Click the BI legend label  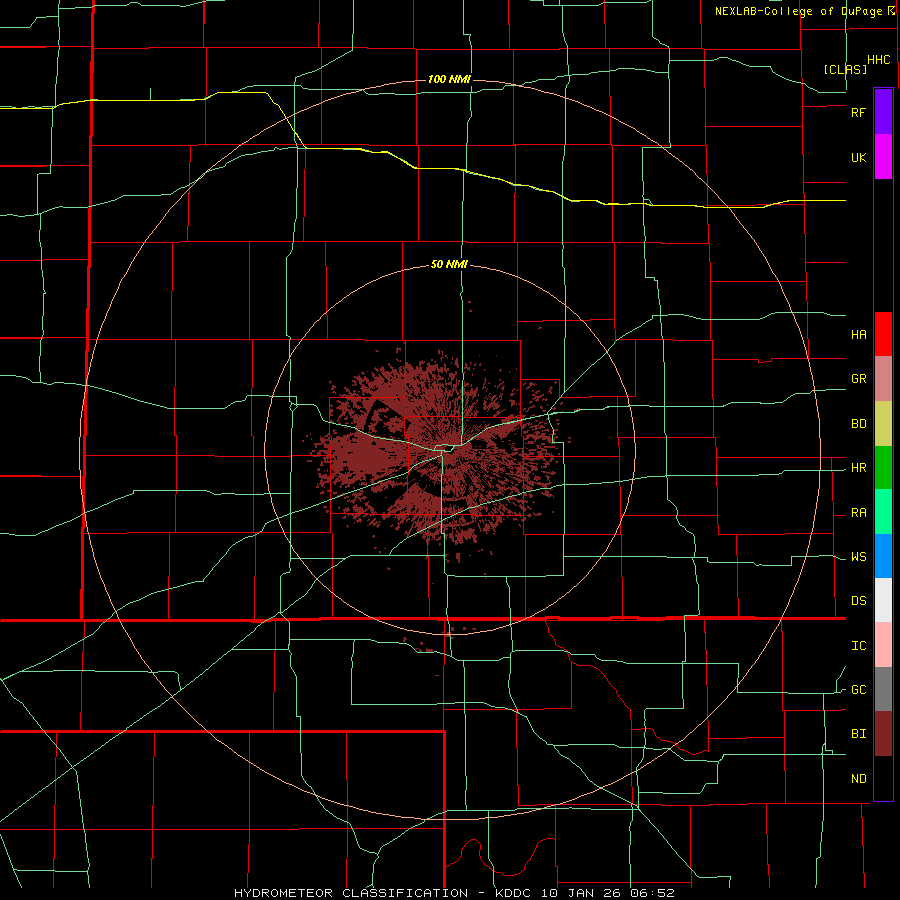pos(859,734)
